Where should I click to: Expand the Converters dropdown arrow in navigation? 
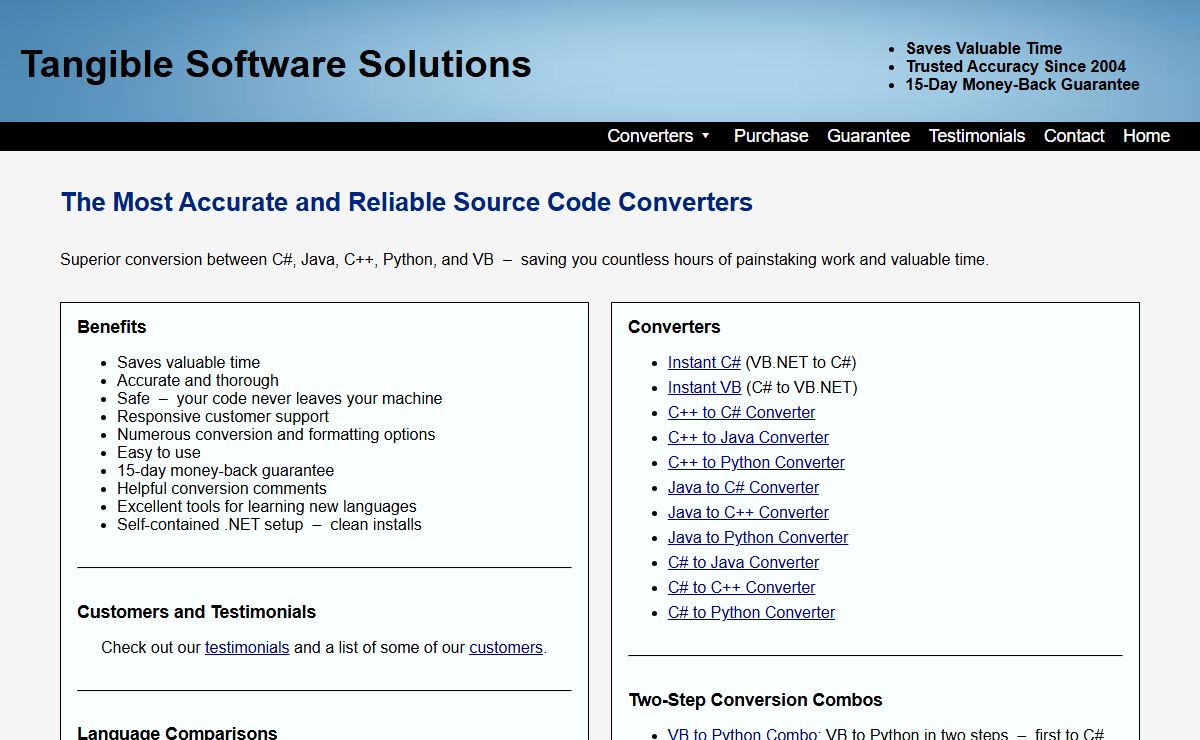click(705, 136)
